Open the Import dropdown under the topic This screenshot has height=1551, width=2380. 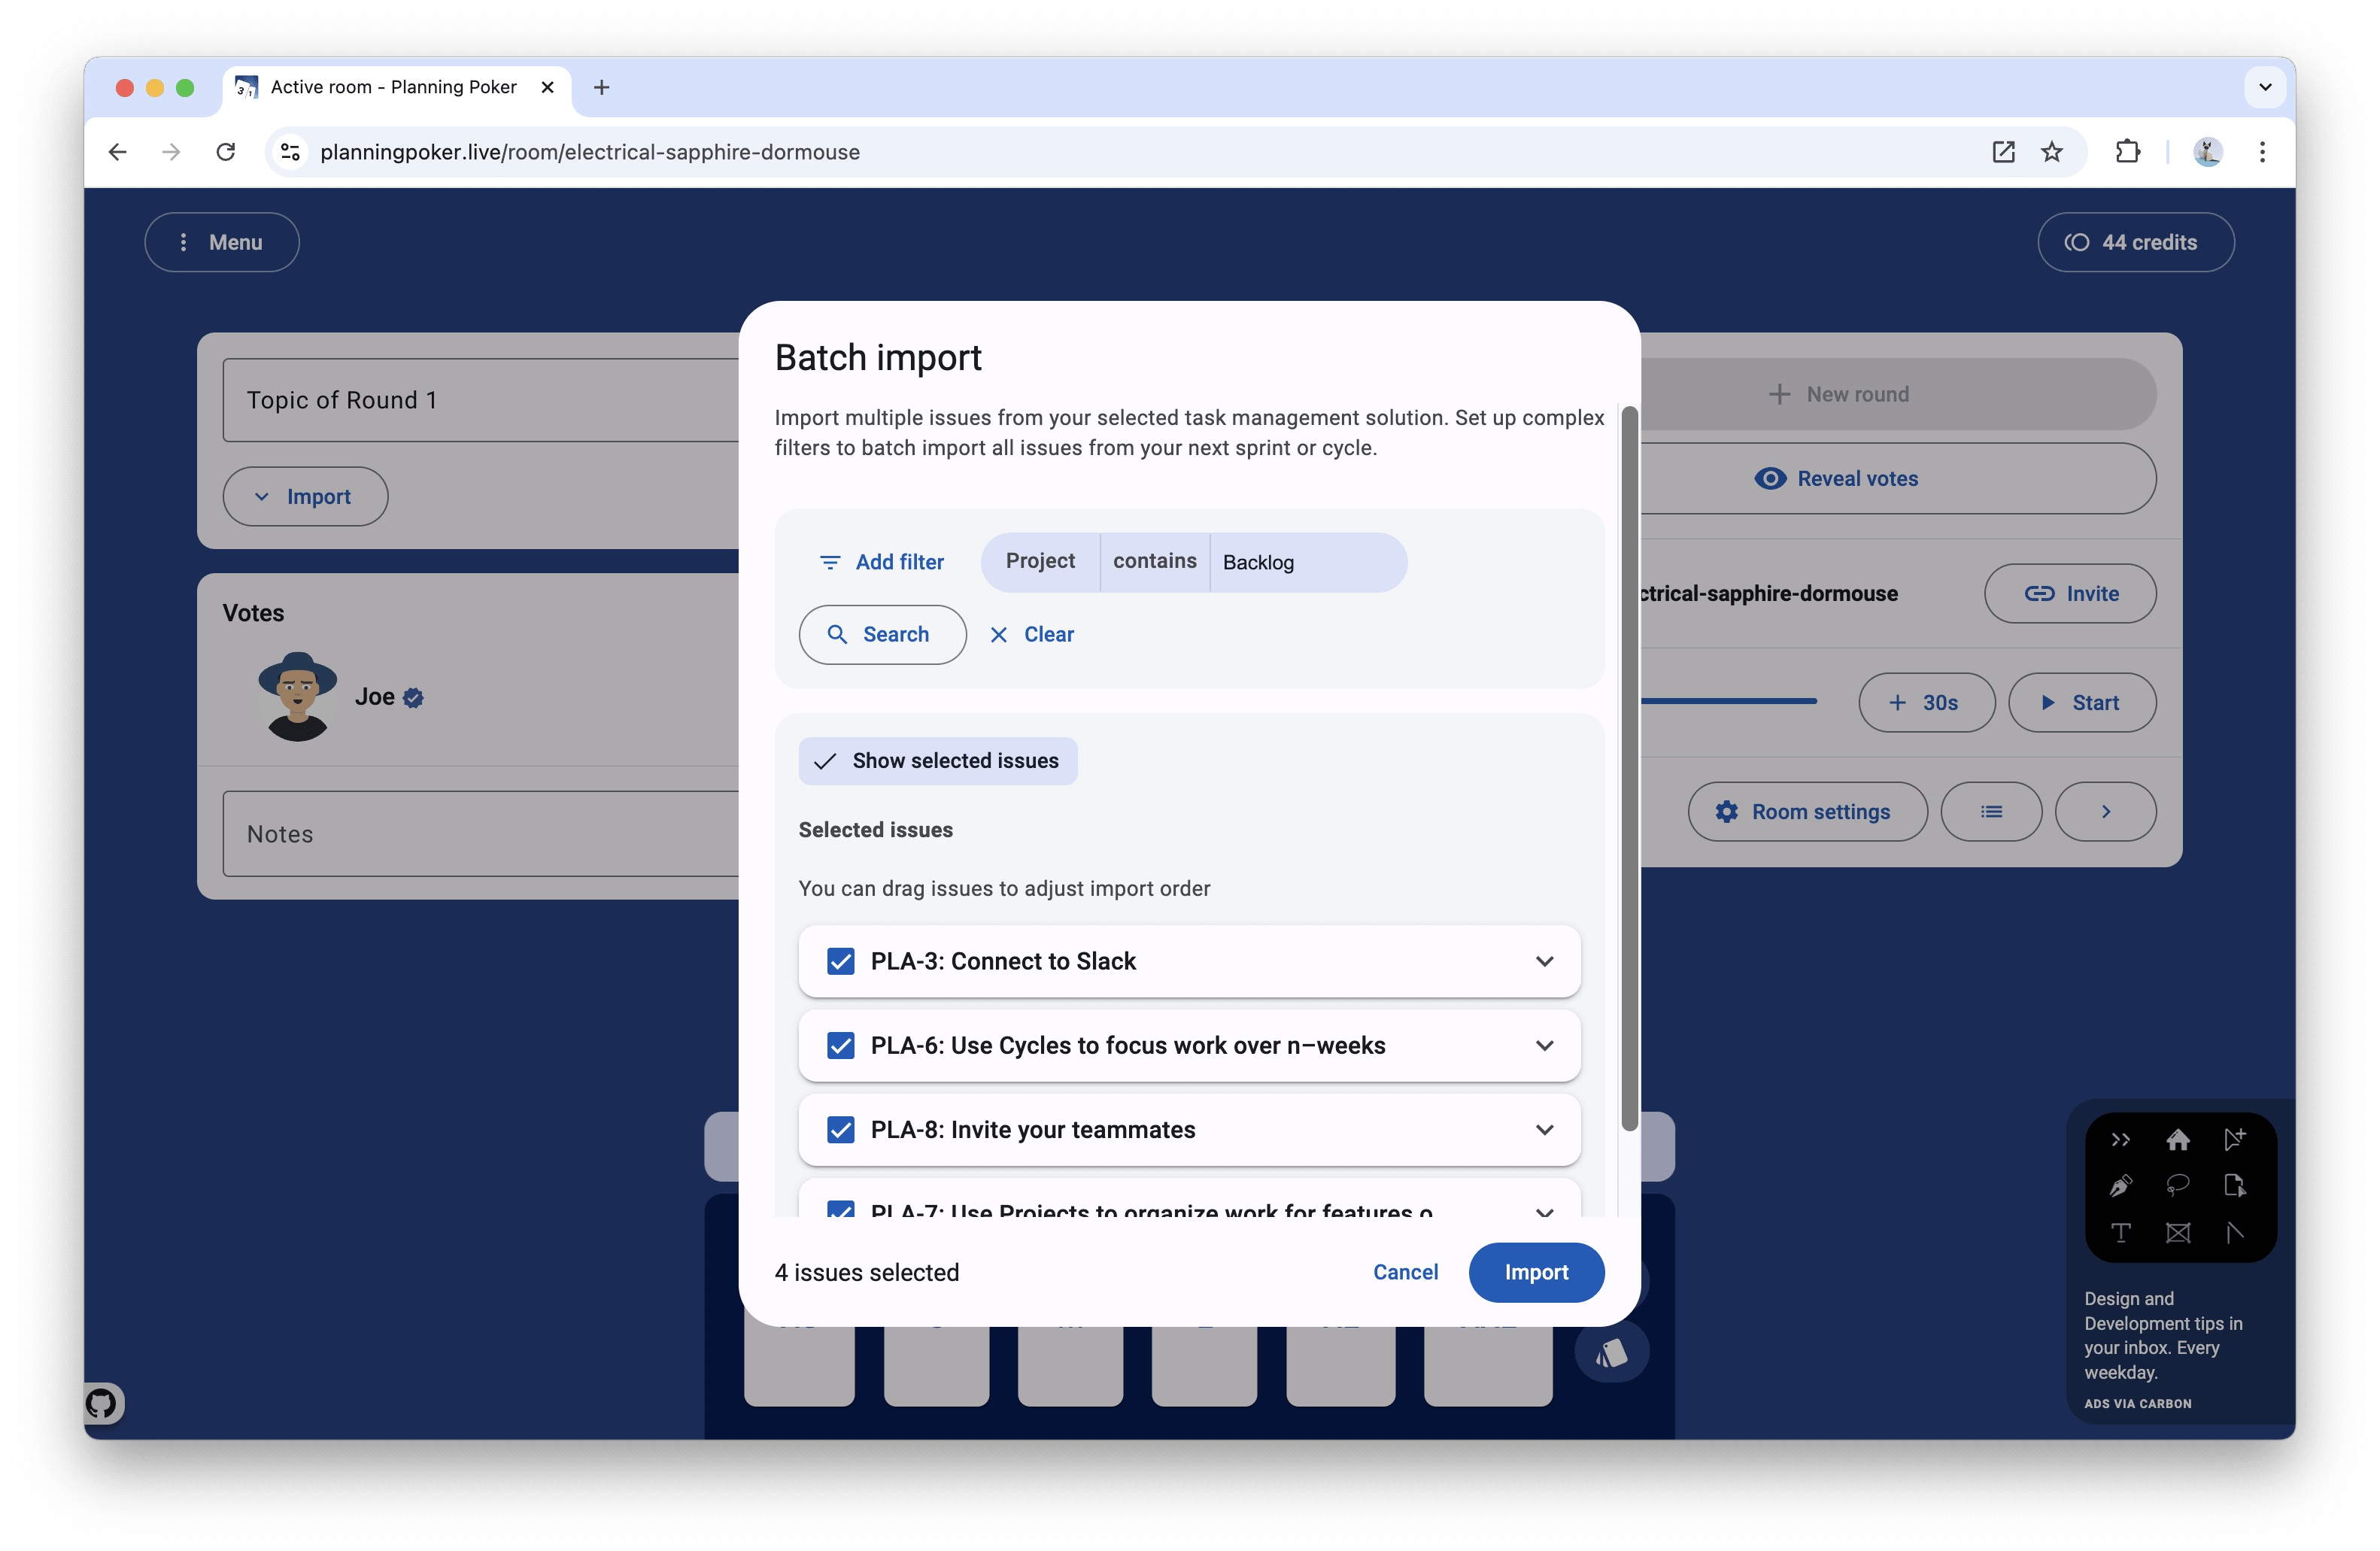tap(305, 497)
